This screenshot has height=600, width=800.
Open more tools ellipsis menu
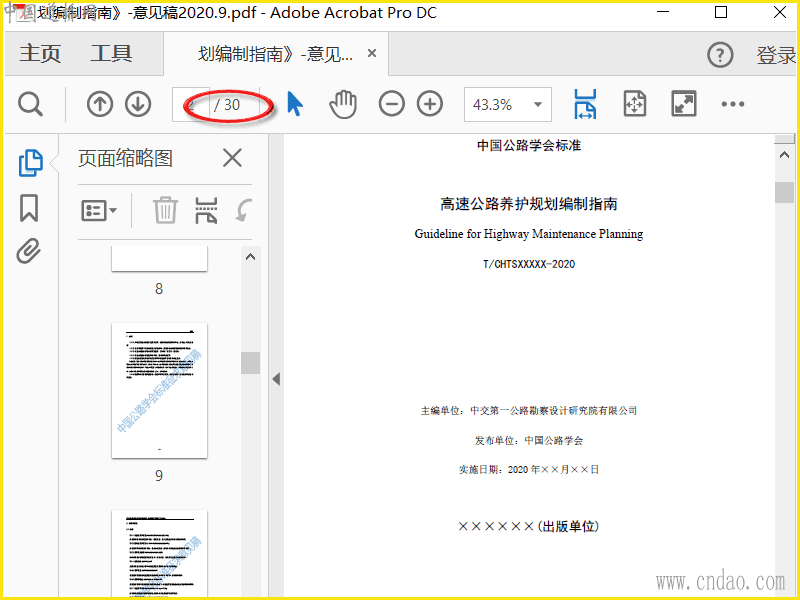click(733, 104)
